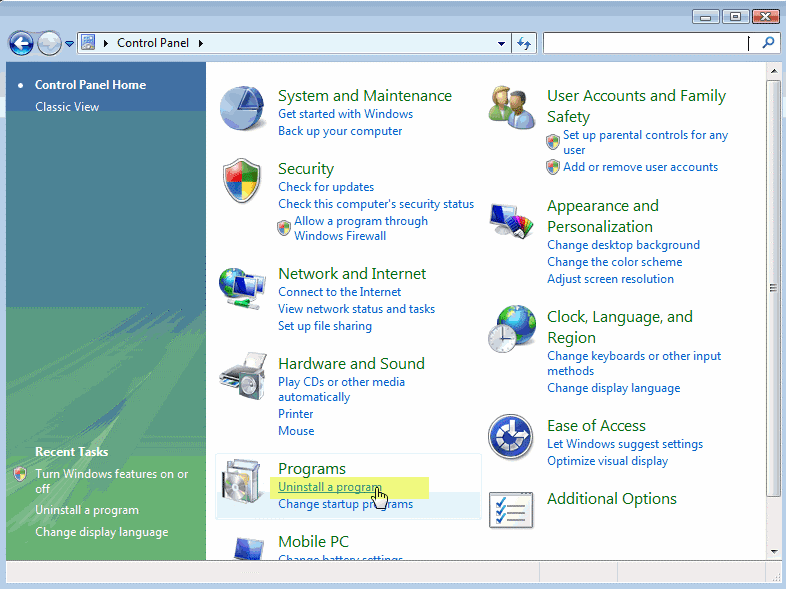Open Network and Internet category

coord(352,274)
